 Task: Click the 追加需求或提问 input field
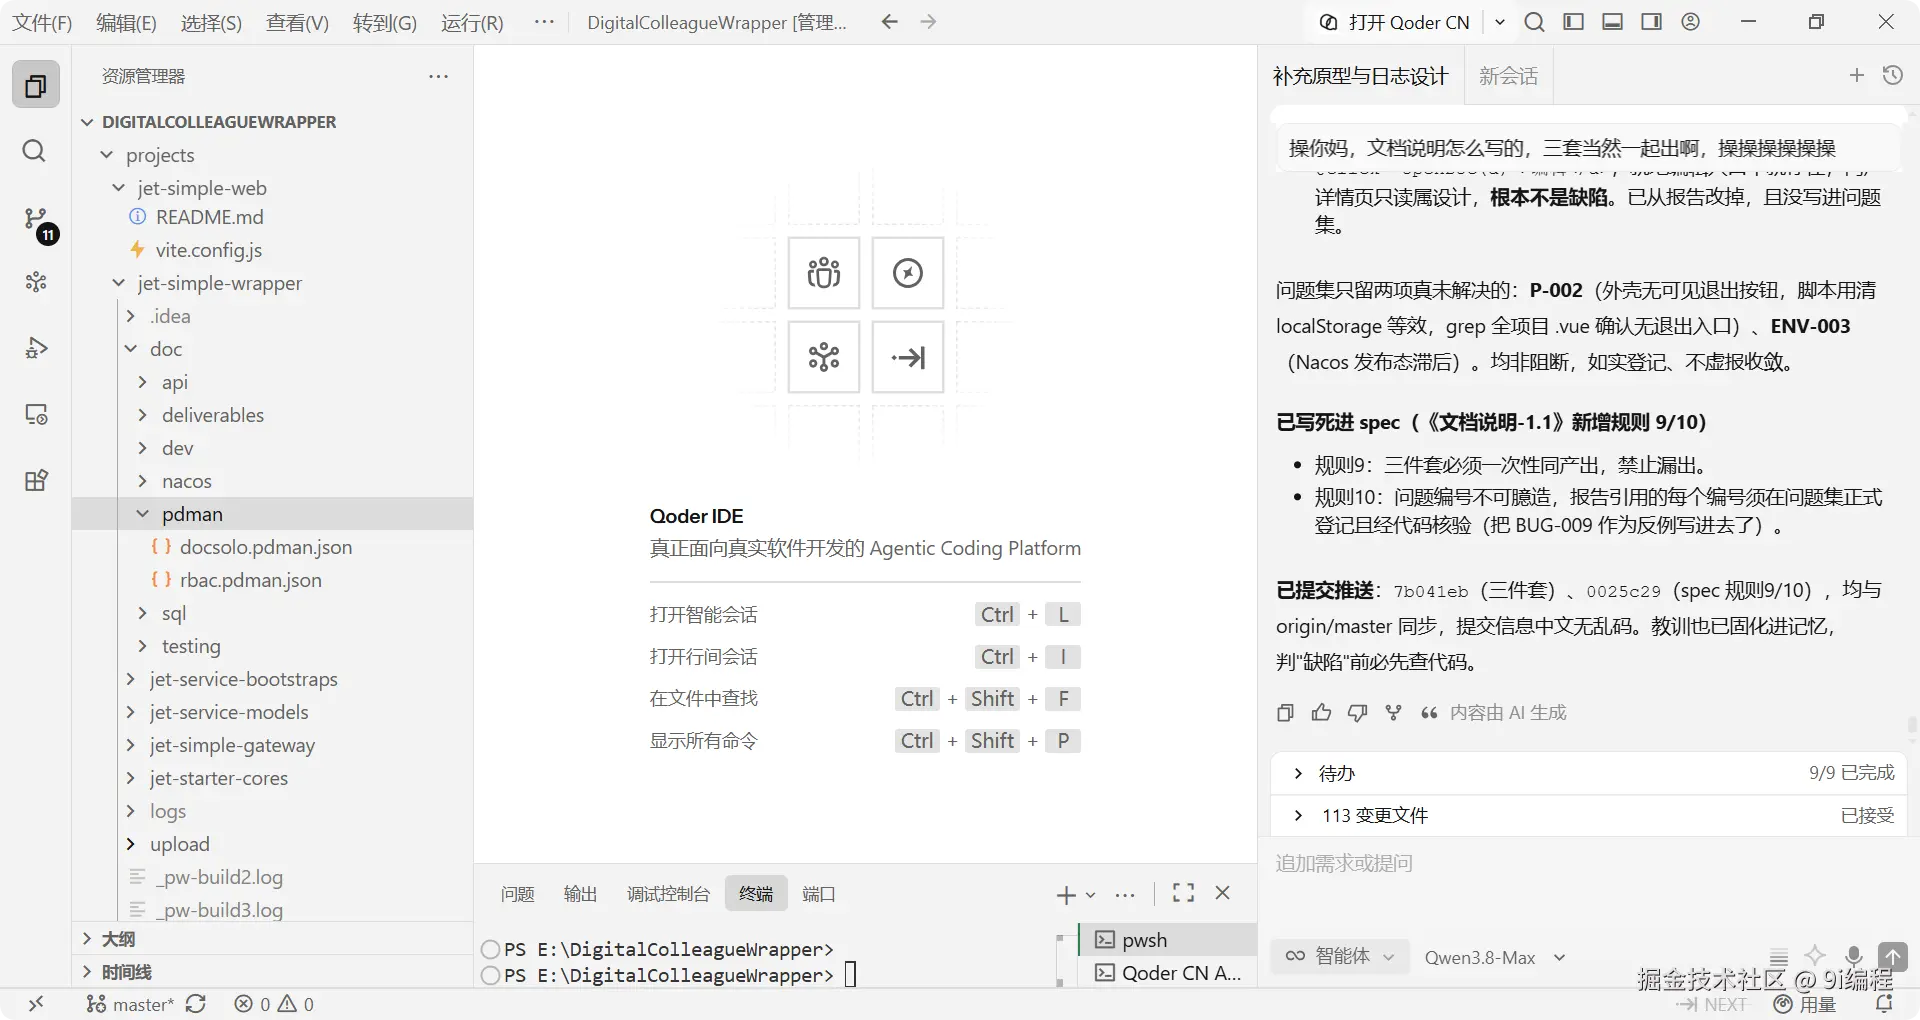click(1588, 863)
